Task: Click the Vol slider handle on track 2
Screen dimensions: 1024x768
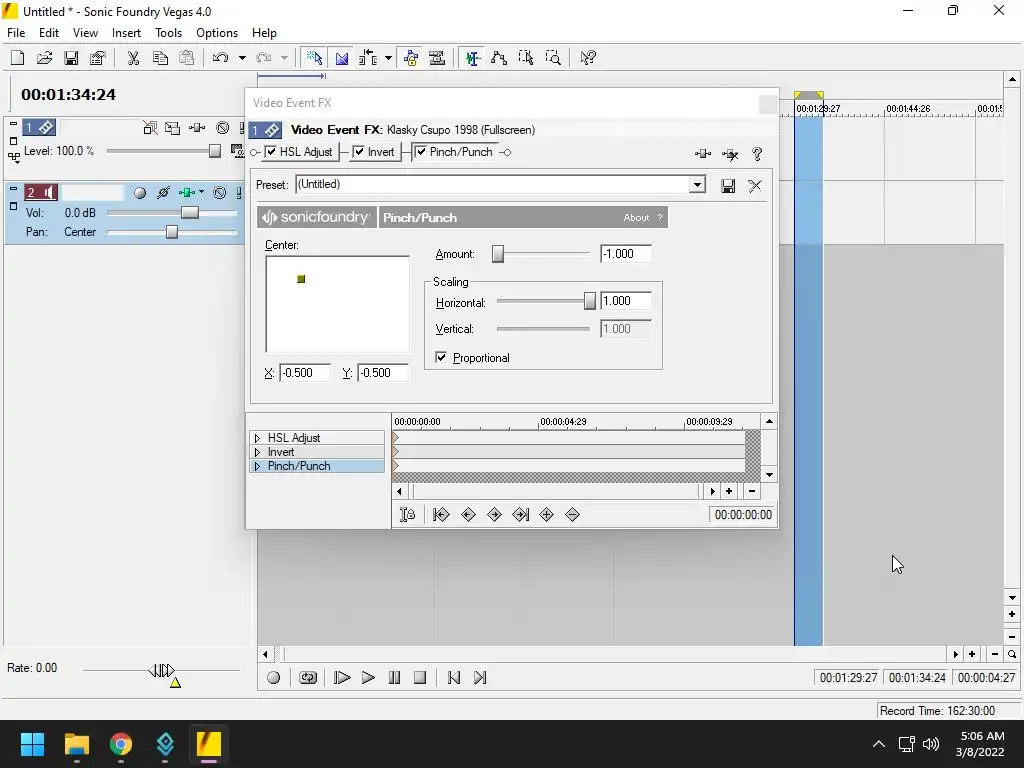Action: coord(189,213)
